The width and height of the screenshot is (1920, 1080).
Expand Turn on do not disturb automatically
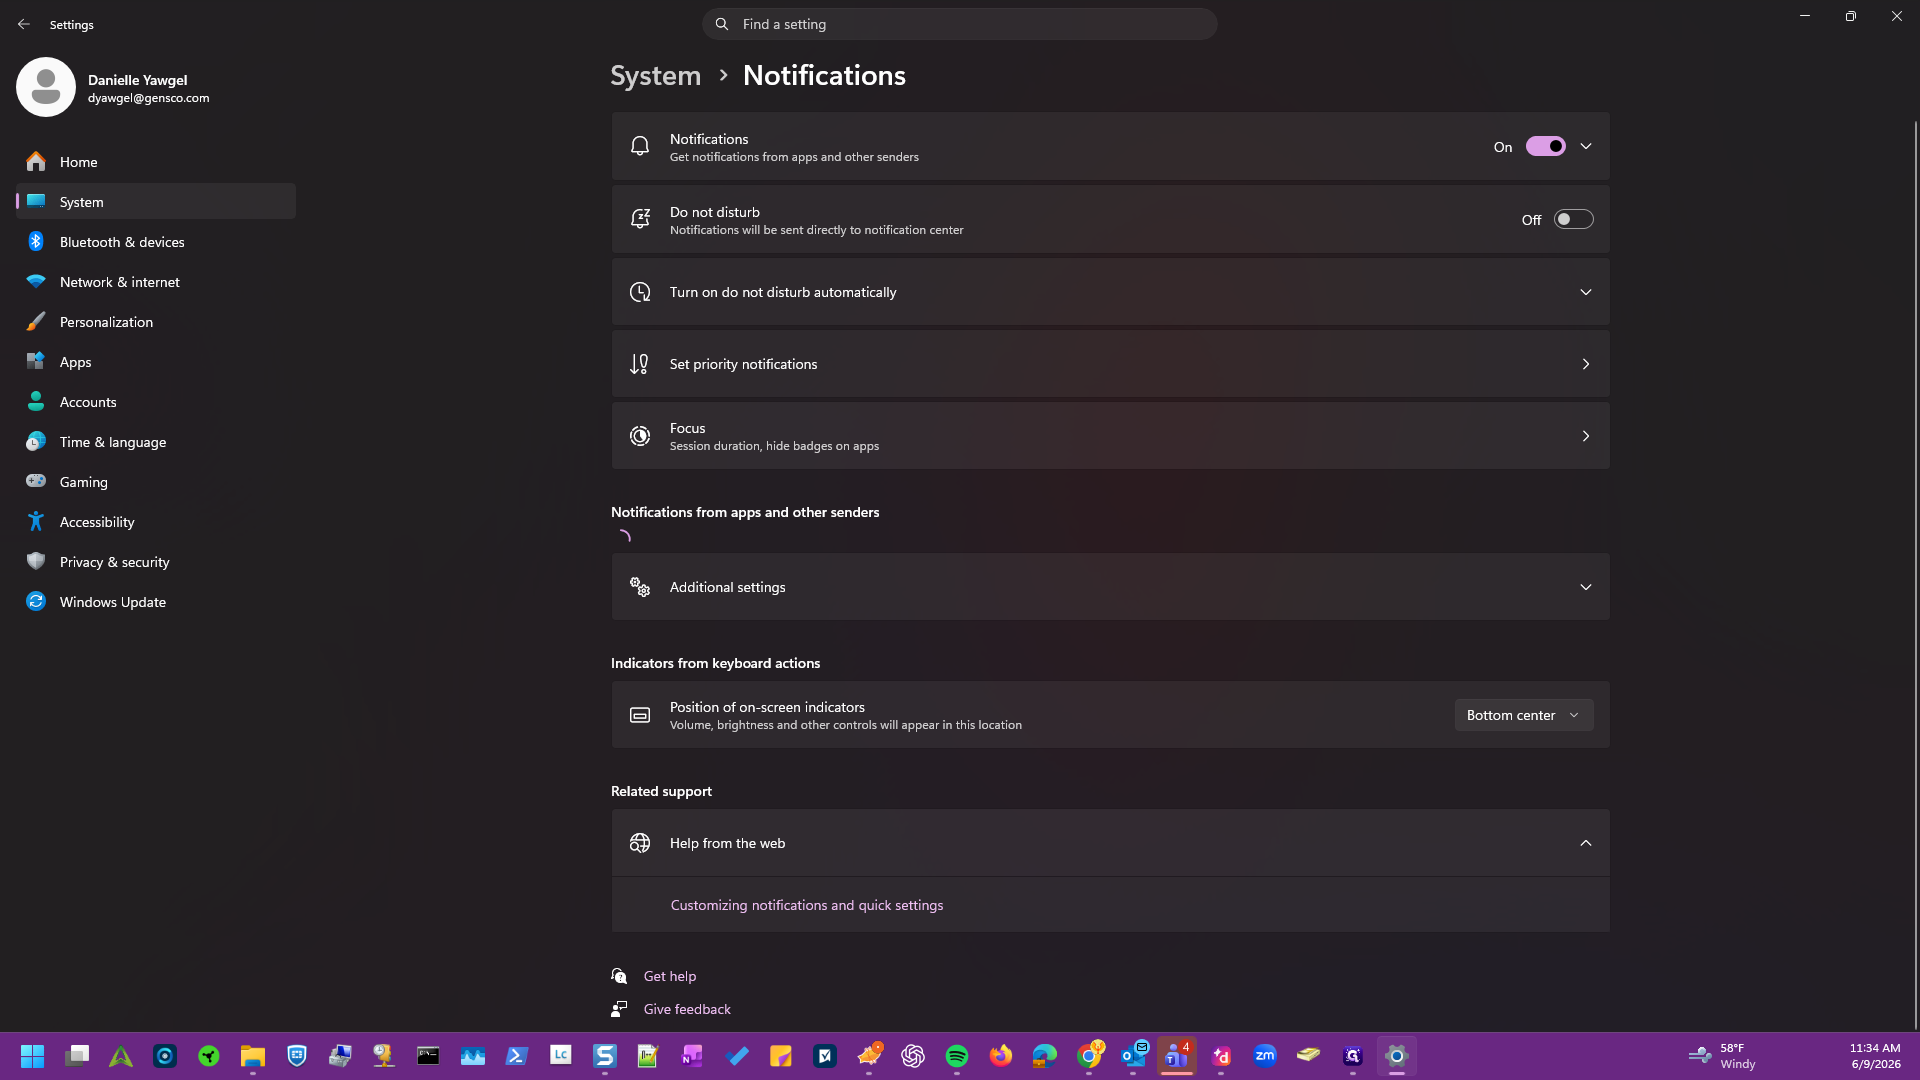click(x=1110, y=292)
